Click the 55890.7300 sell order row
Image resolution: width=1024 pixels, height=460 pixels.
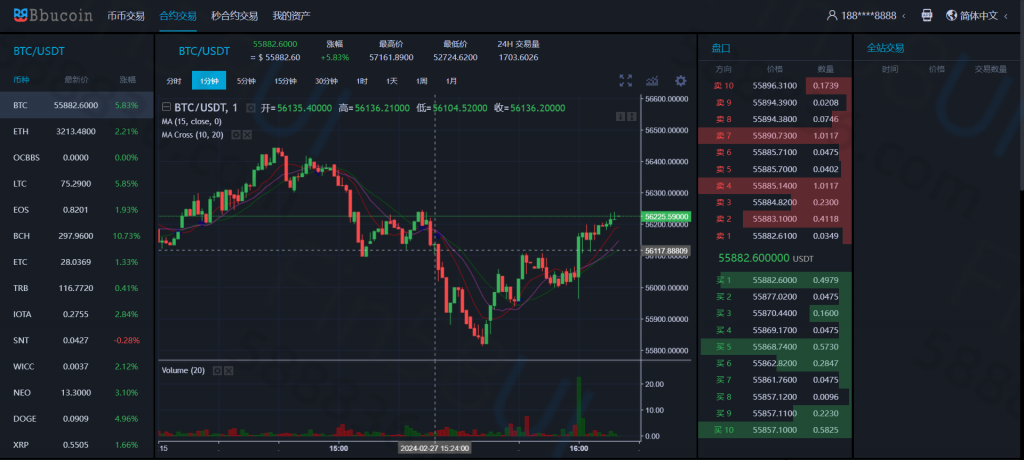click(773, 135)
